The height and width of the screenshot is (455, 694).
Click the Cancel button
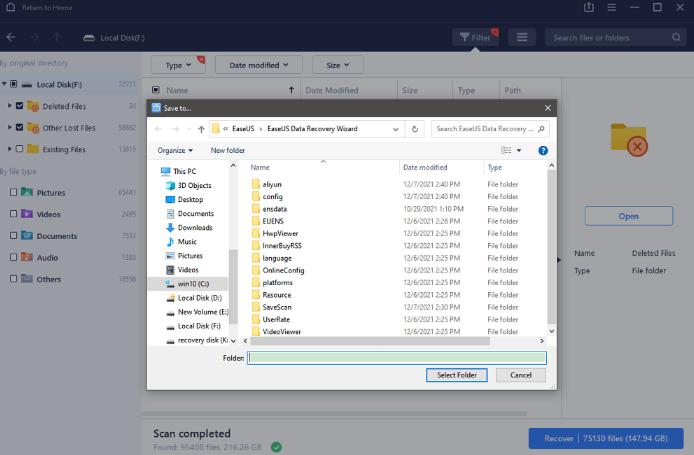click(521, 375)
